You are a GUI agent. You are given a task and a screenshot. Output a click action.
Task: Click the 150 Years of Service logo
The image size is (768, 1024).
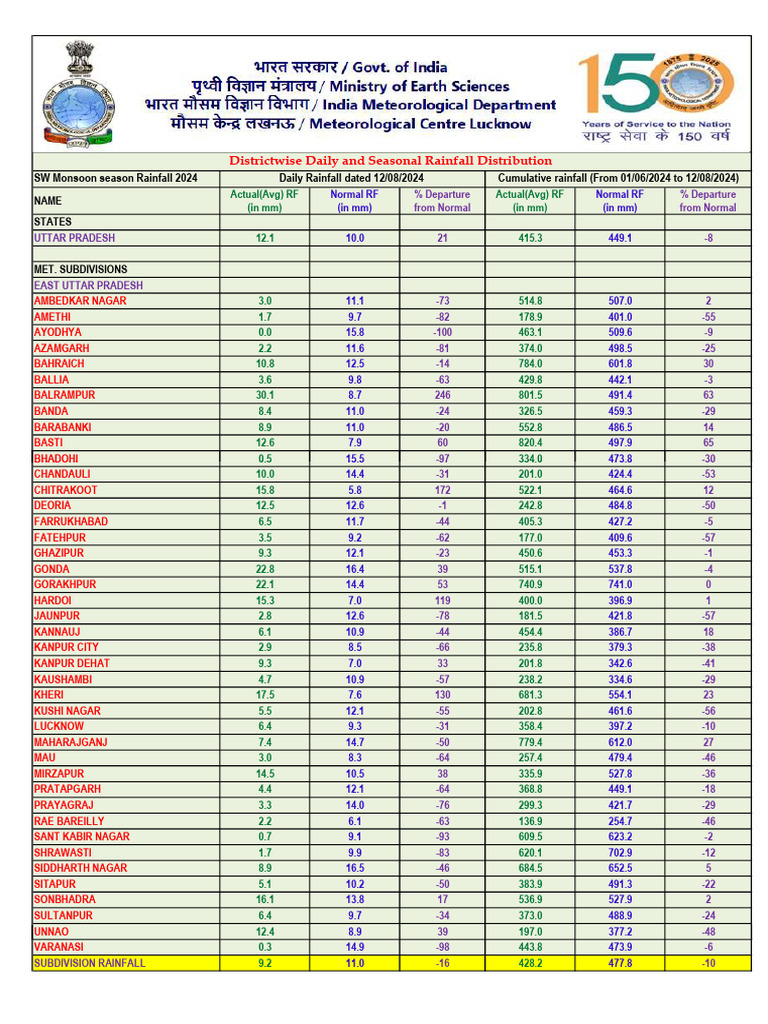(656, 97)
